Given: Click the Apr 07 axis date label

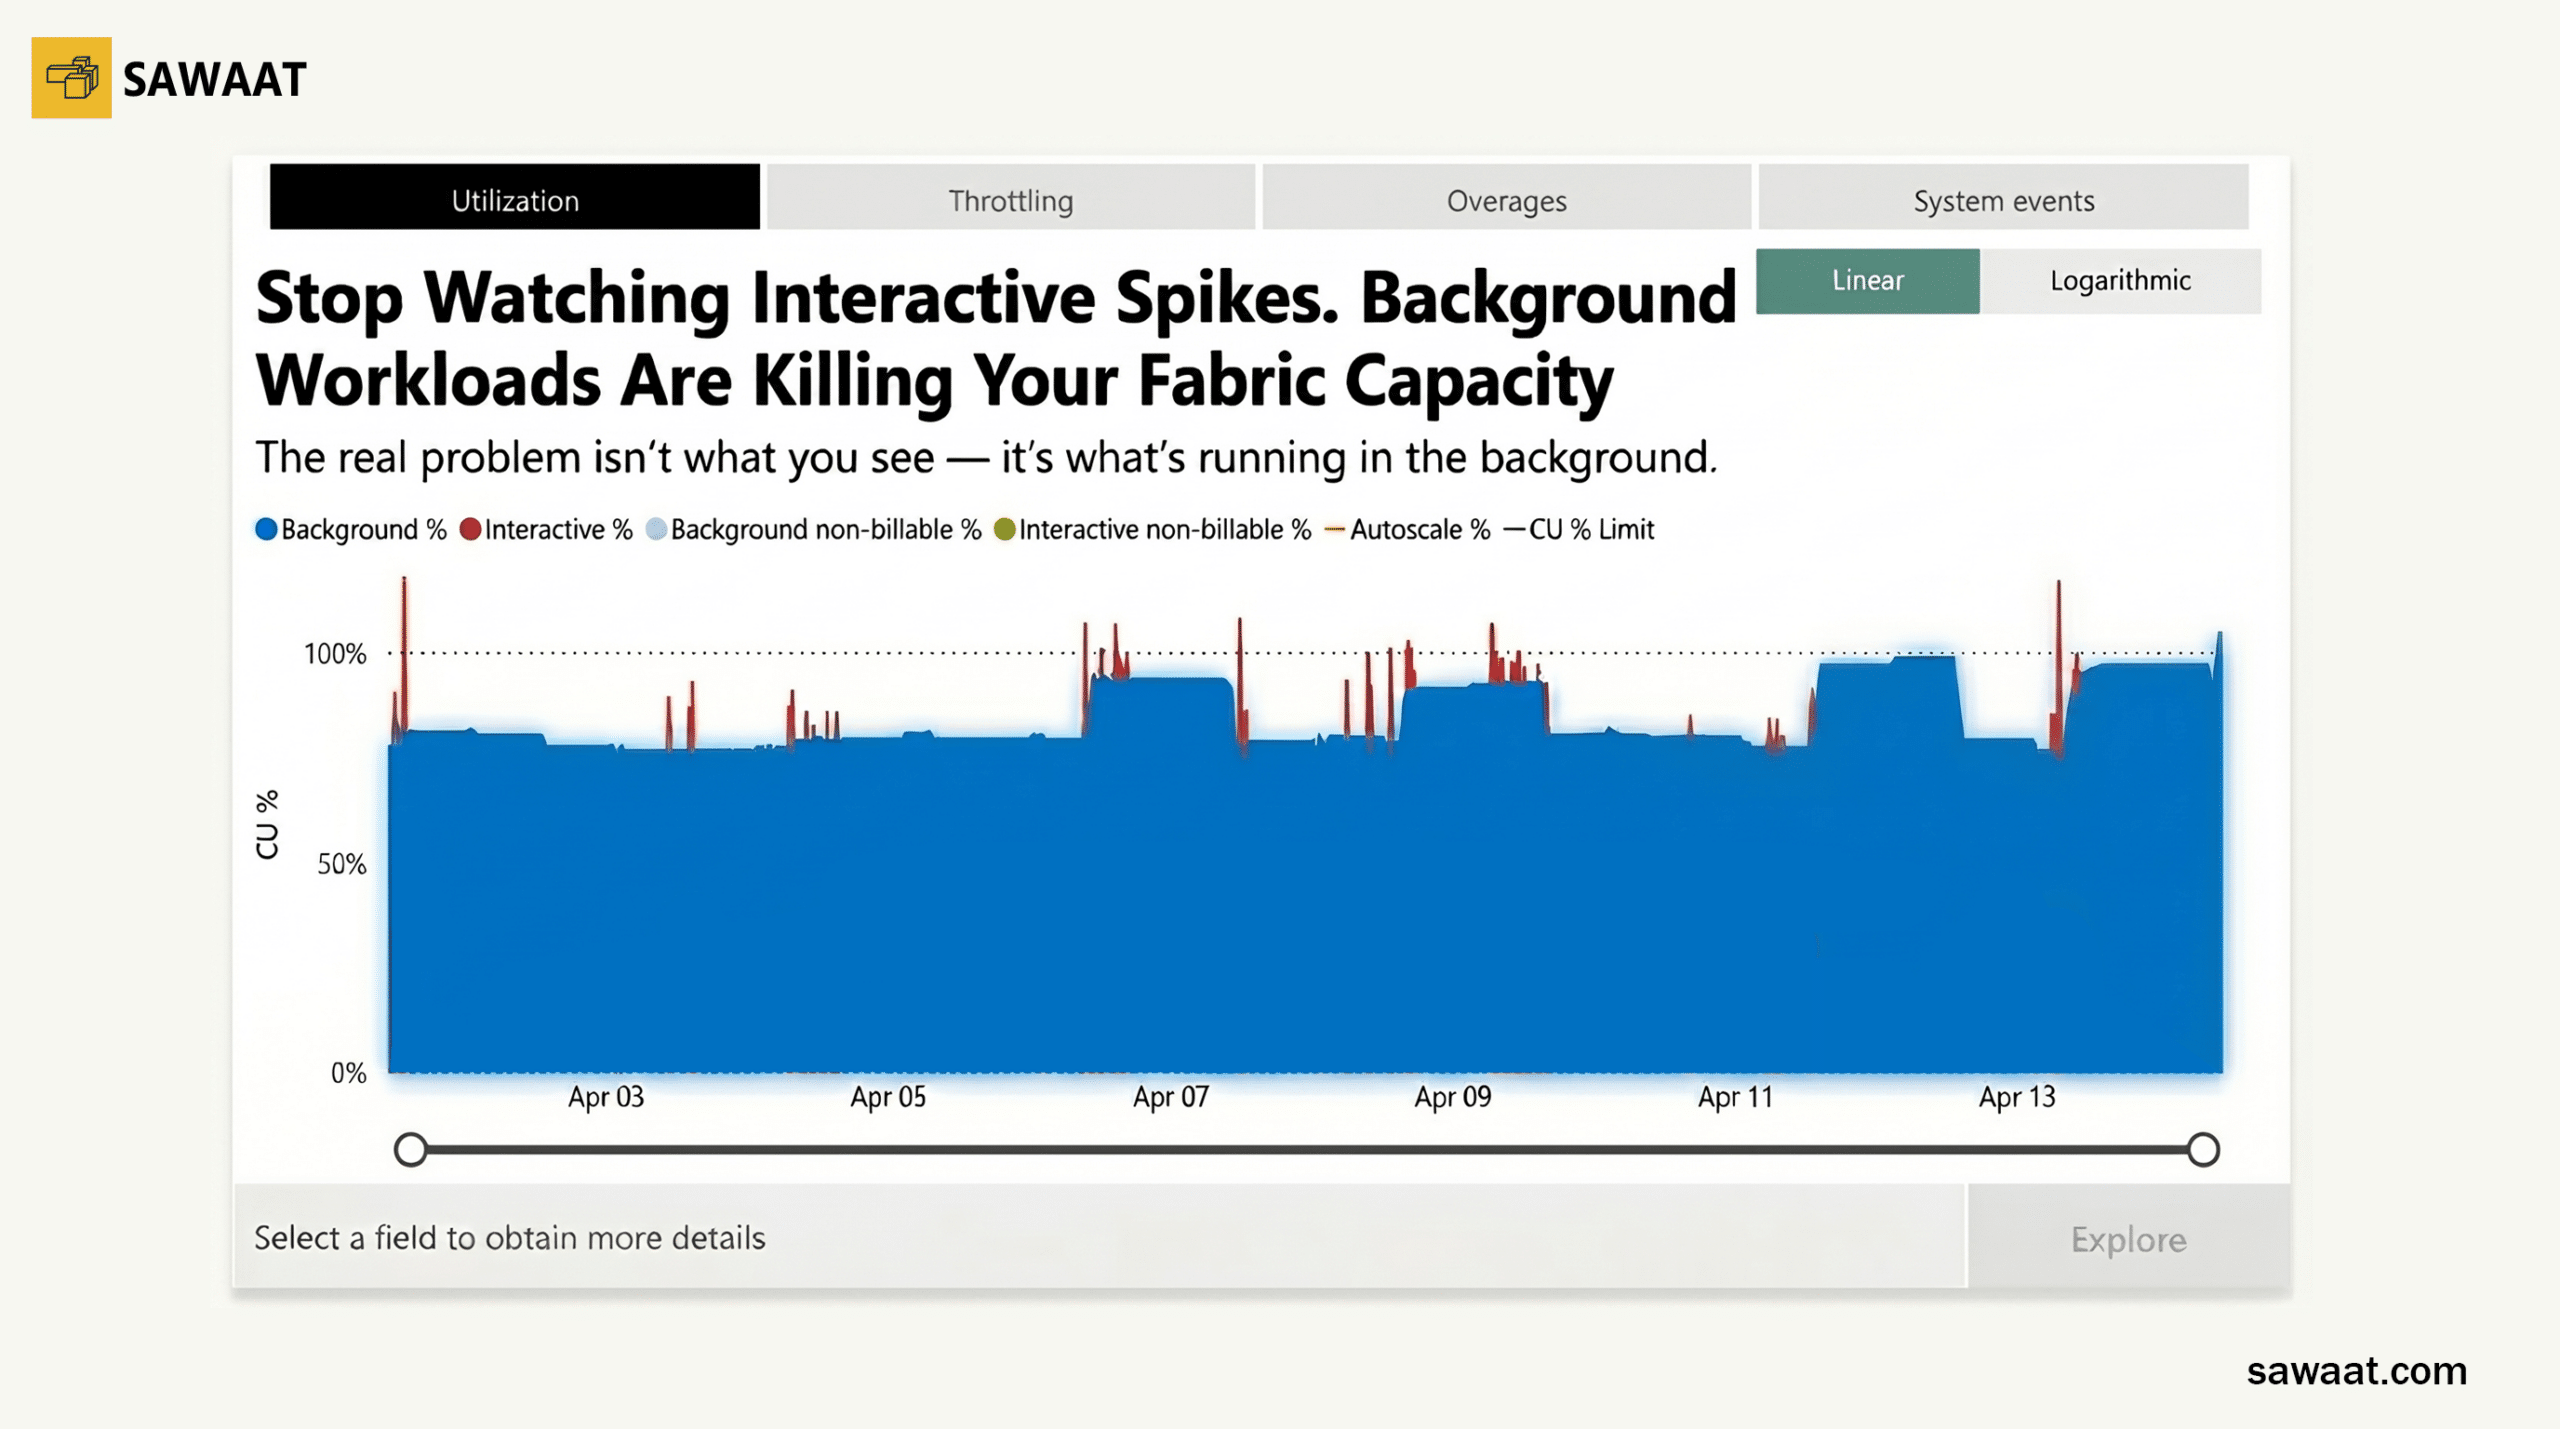Looking at the screenshot, I should (x=1170, y=1097).
